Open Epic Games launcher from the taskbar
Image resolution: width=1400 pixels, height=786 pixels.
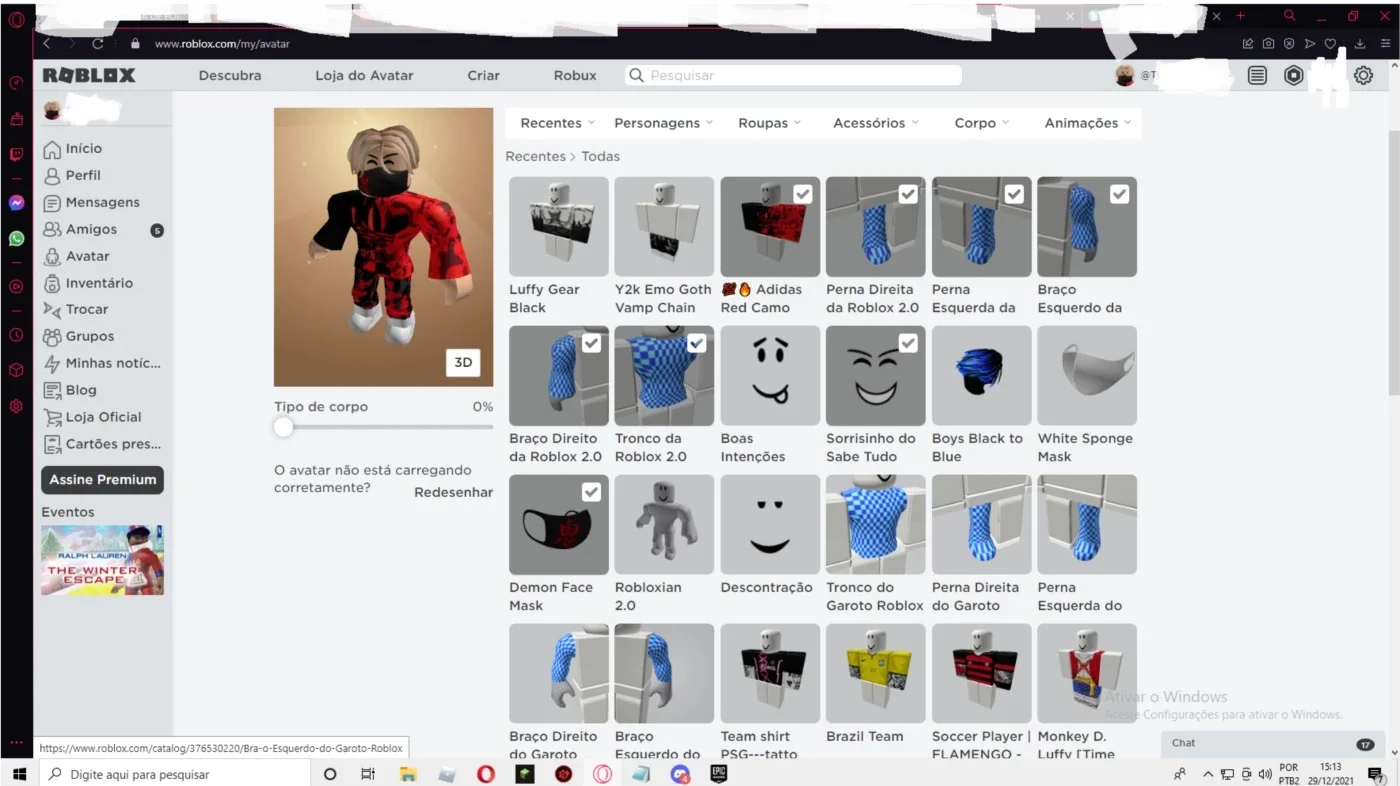click(718, 774)
